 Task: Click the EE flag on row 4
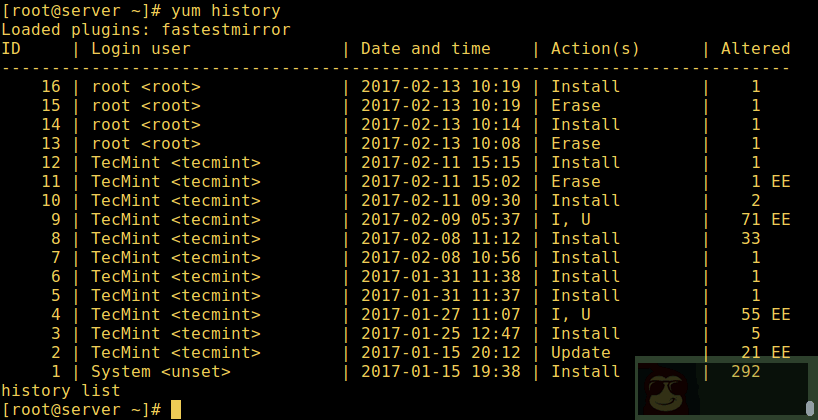pos(781,315)
